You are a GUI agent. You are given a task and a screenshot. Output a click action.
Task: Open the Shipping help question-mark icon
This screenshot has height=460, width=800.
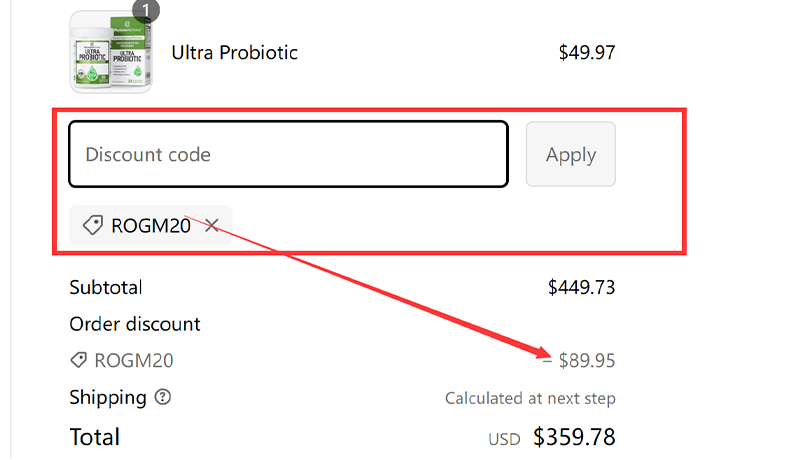[163, 397]
